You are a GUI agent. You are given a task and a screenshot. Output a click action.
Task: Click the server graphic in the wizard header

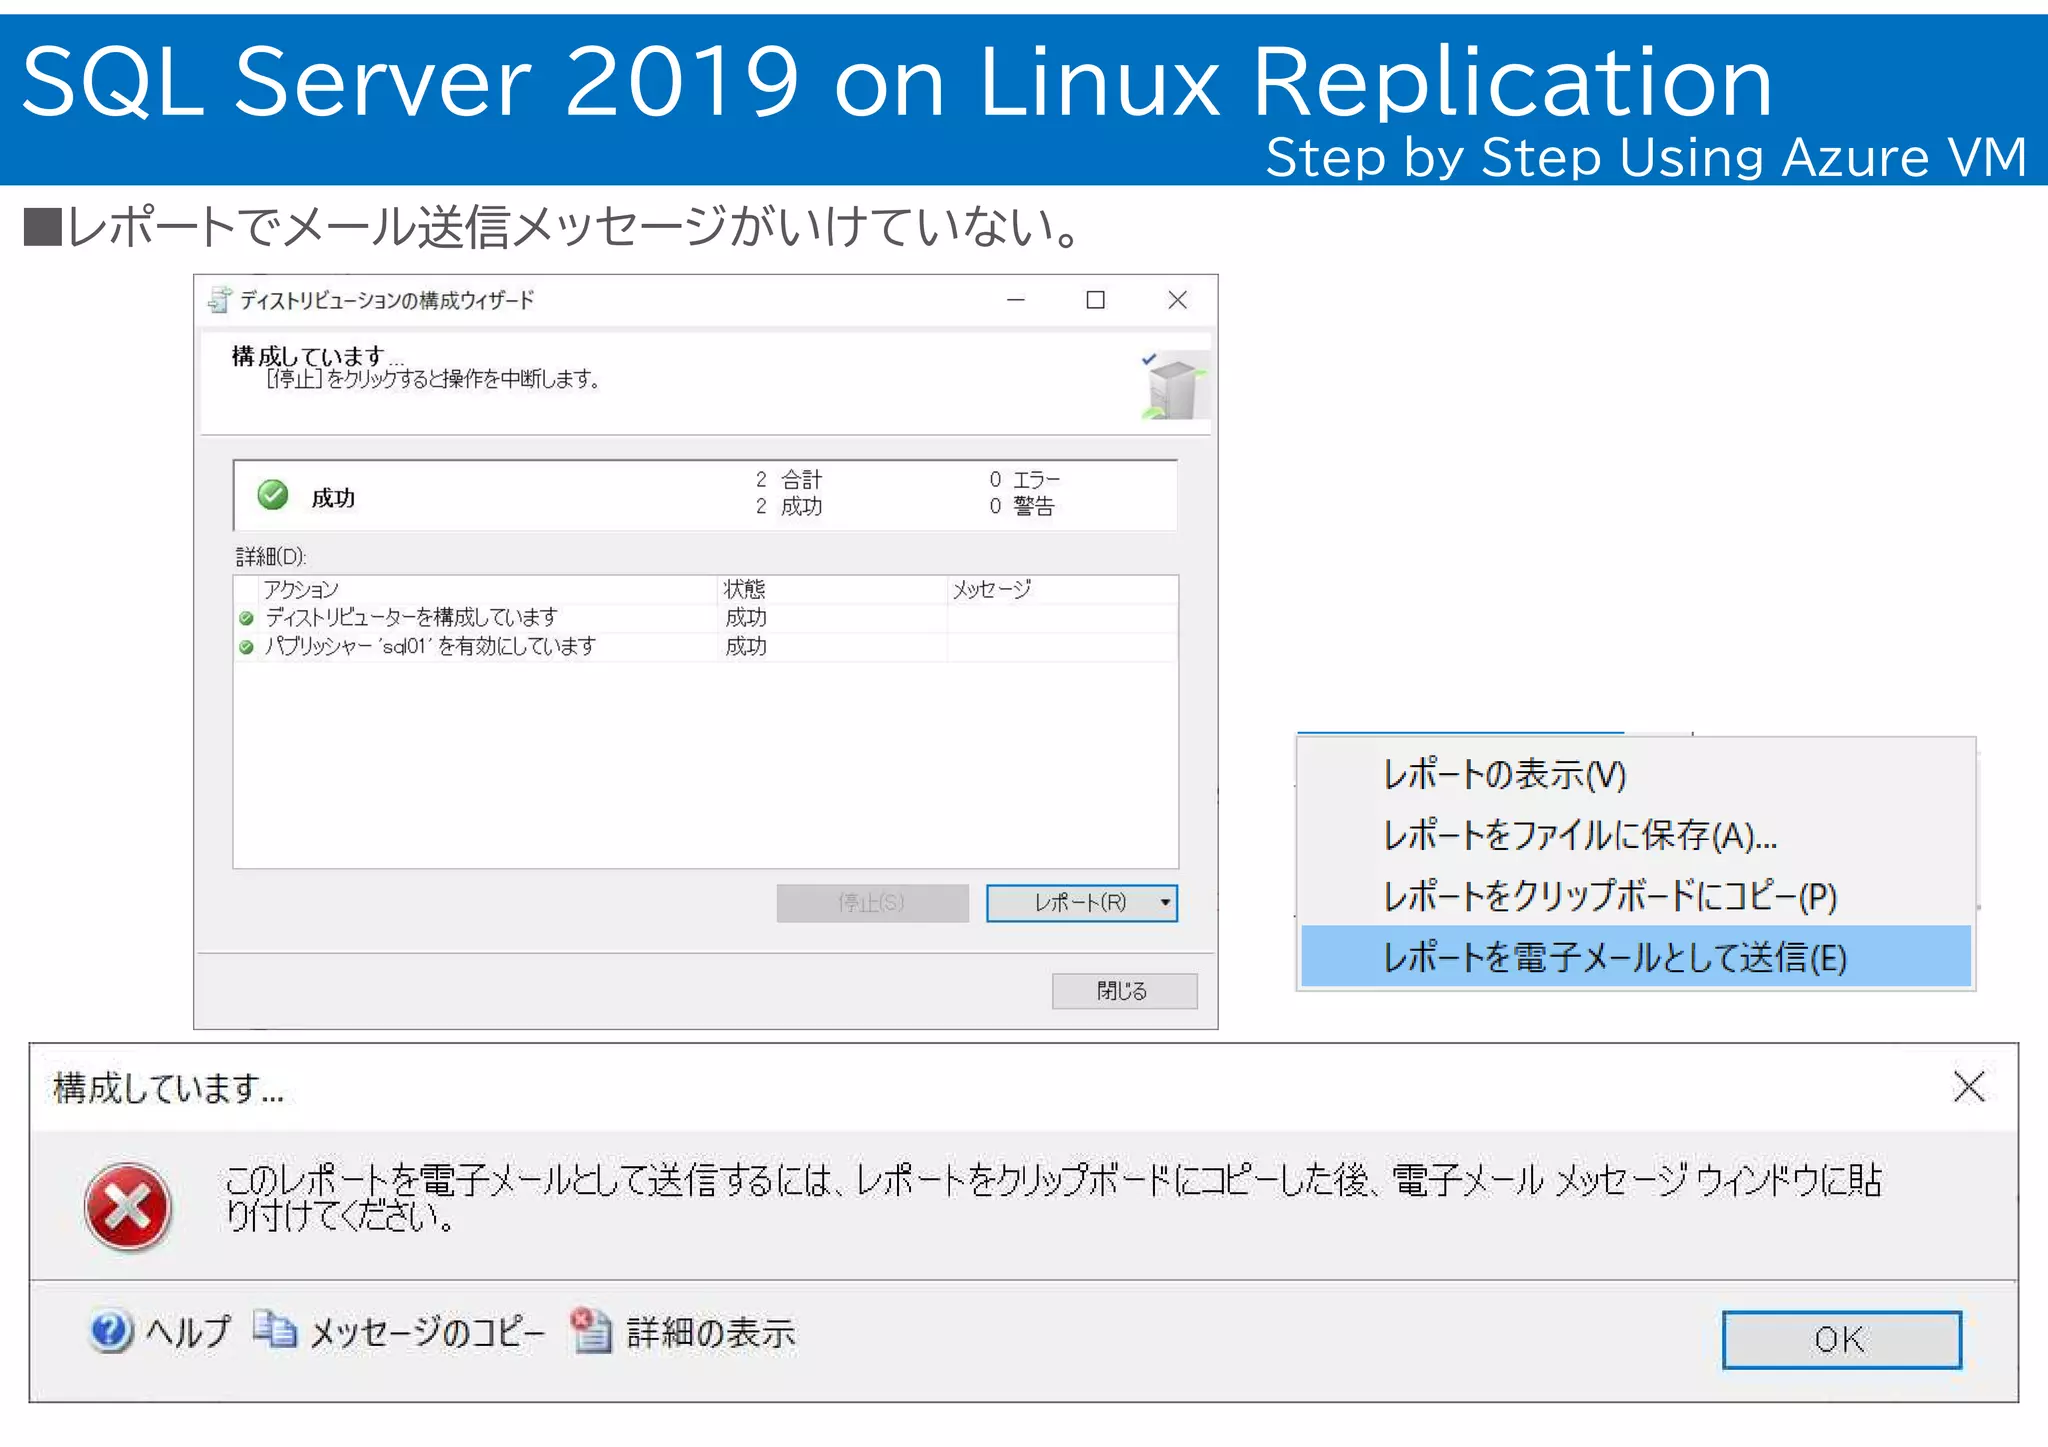coord(1175,385)
